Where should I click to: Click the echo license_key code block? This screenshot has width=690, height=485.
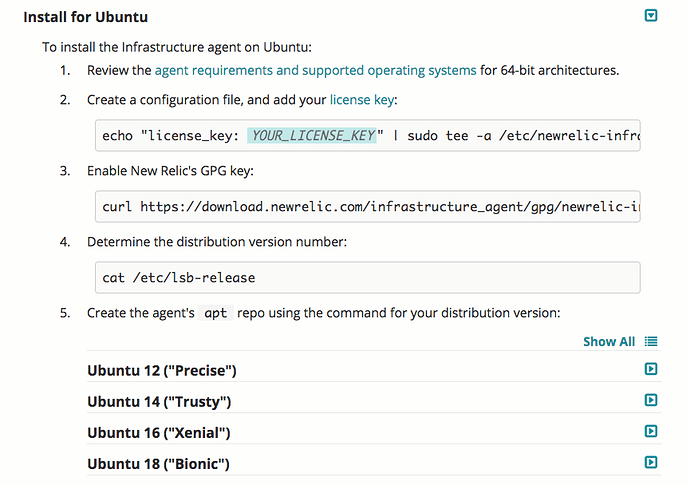coord(367,136)
